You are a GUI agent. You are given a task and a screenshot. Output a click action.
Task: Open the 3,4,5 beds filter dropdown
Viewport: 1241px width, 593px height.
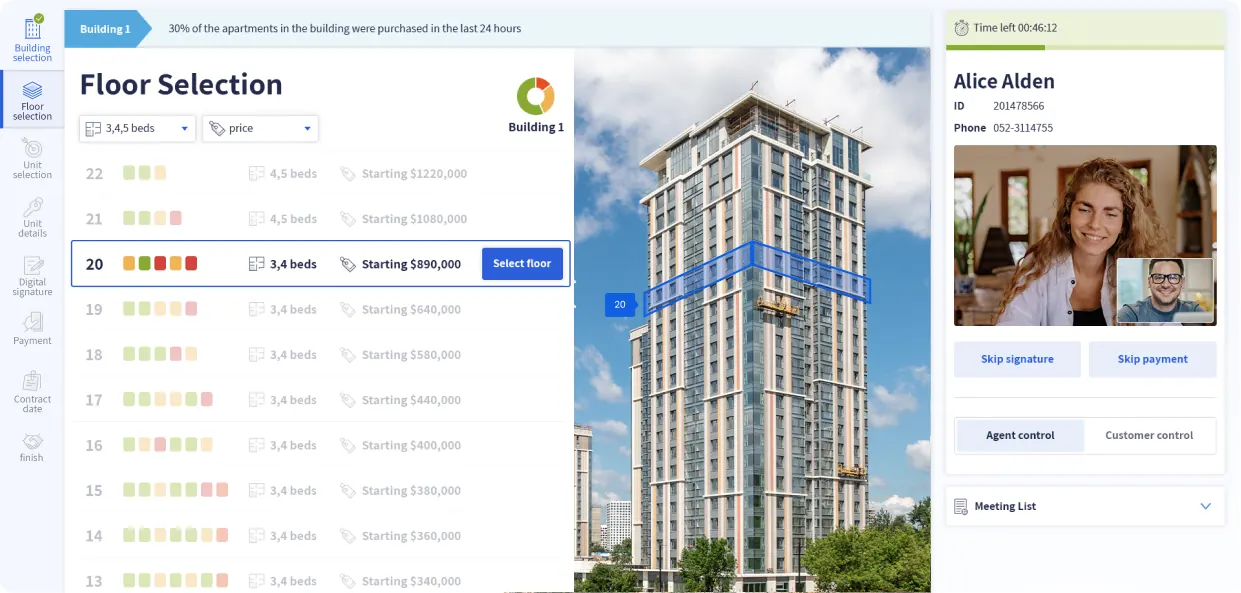pos(137,128)
